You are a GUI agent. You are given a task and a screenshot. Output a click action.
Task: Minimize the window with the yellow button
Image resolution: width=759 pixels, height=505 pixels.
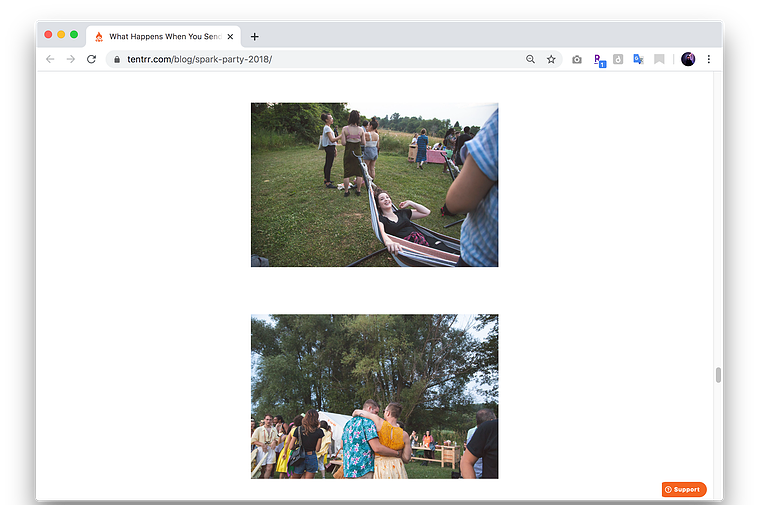pos(61,34)
